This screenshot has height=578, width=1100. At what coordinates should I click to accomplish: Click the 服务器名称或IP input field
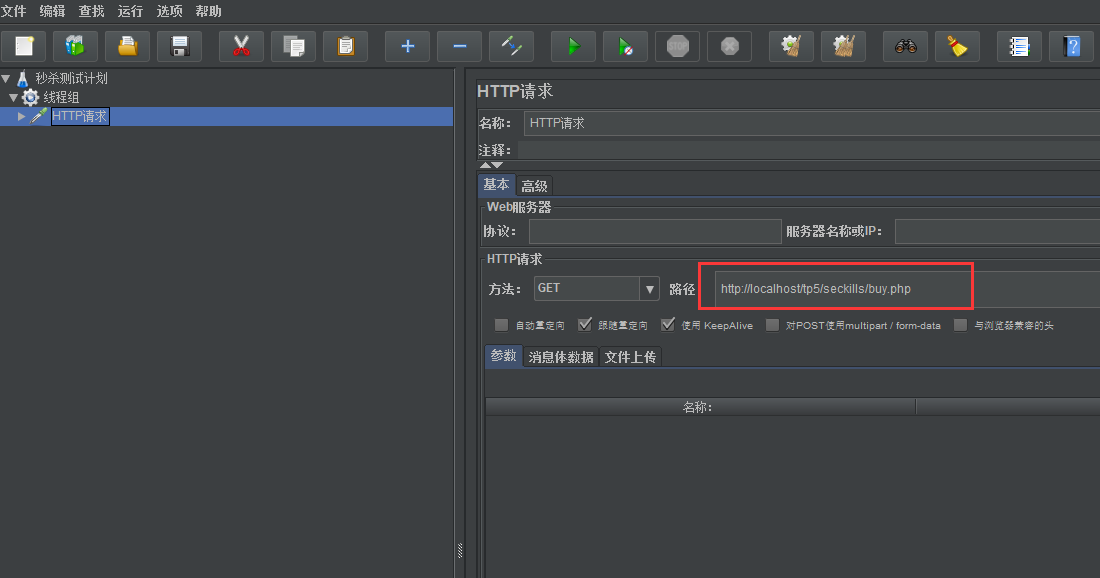click(998, 231)
